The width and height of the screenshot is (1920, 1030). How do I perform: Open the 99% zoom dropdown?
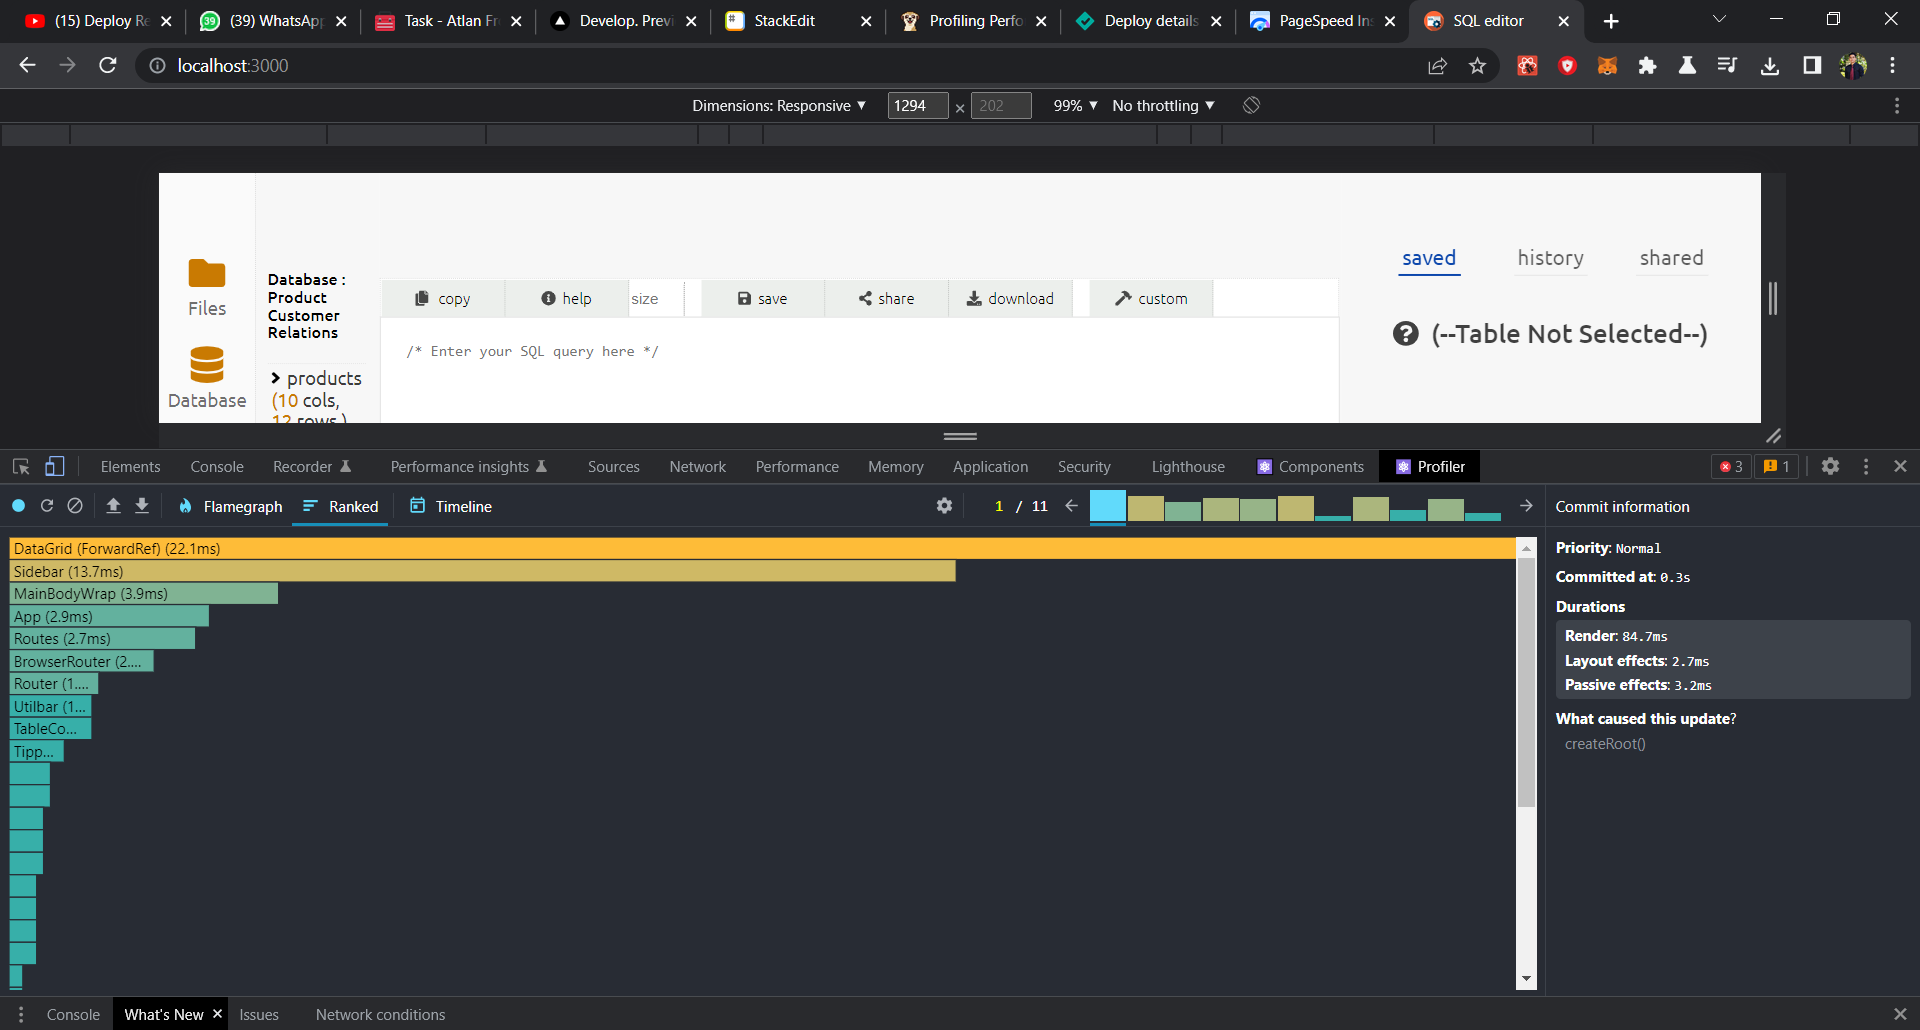coord(1075,105)
